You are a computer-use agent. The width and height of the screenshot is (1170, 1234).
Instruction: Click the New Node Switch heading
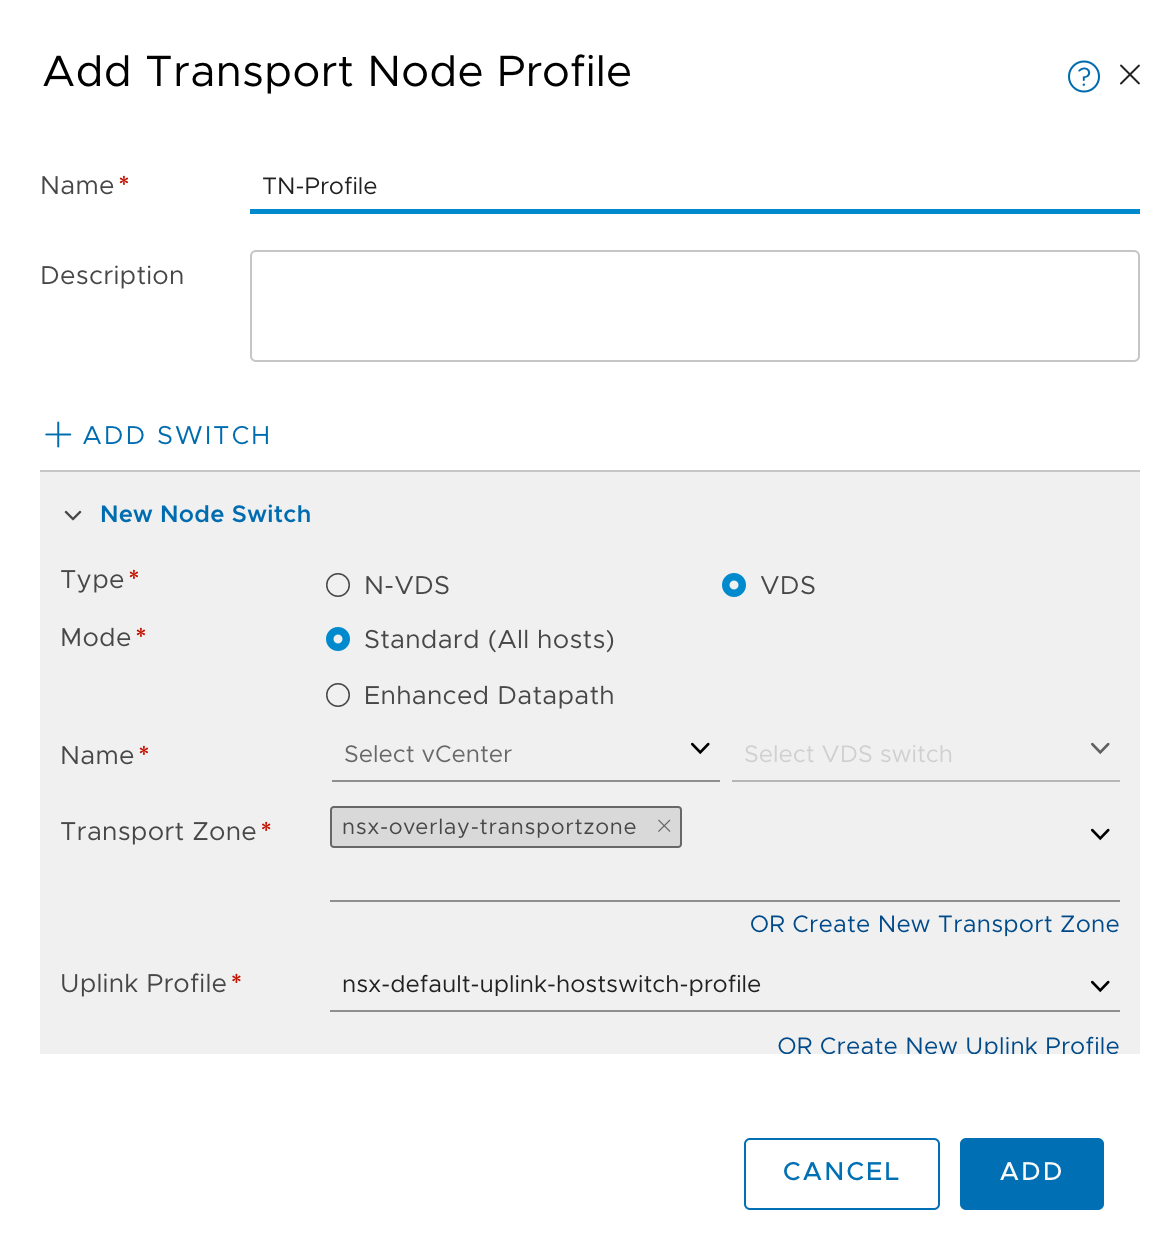pyautogui.click(x=206, y=514)
